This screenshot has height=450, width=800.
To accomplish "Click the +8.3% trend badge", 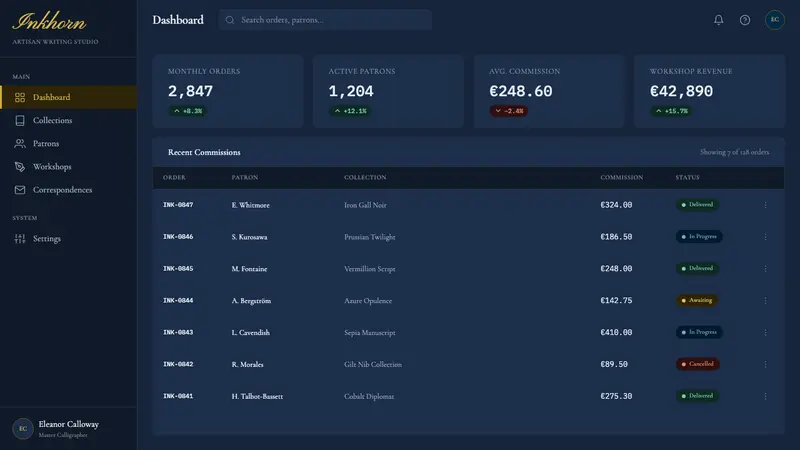I will pyautogui.click(x=188, y=111).
